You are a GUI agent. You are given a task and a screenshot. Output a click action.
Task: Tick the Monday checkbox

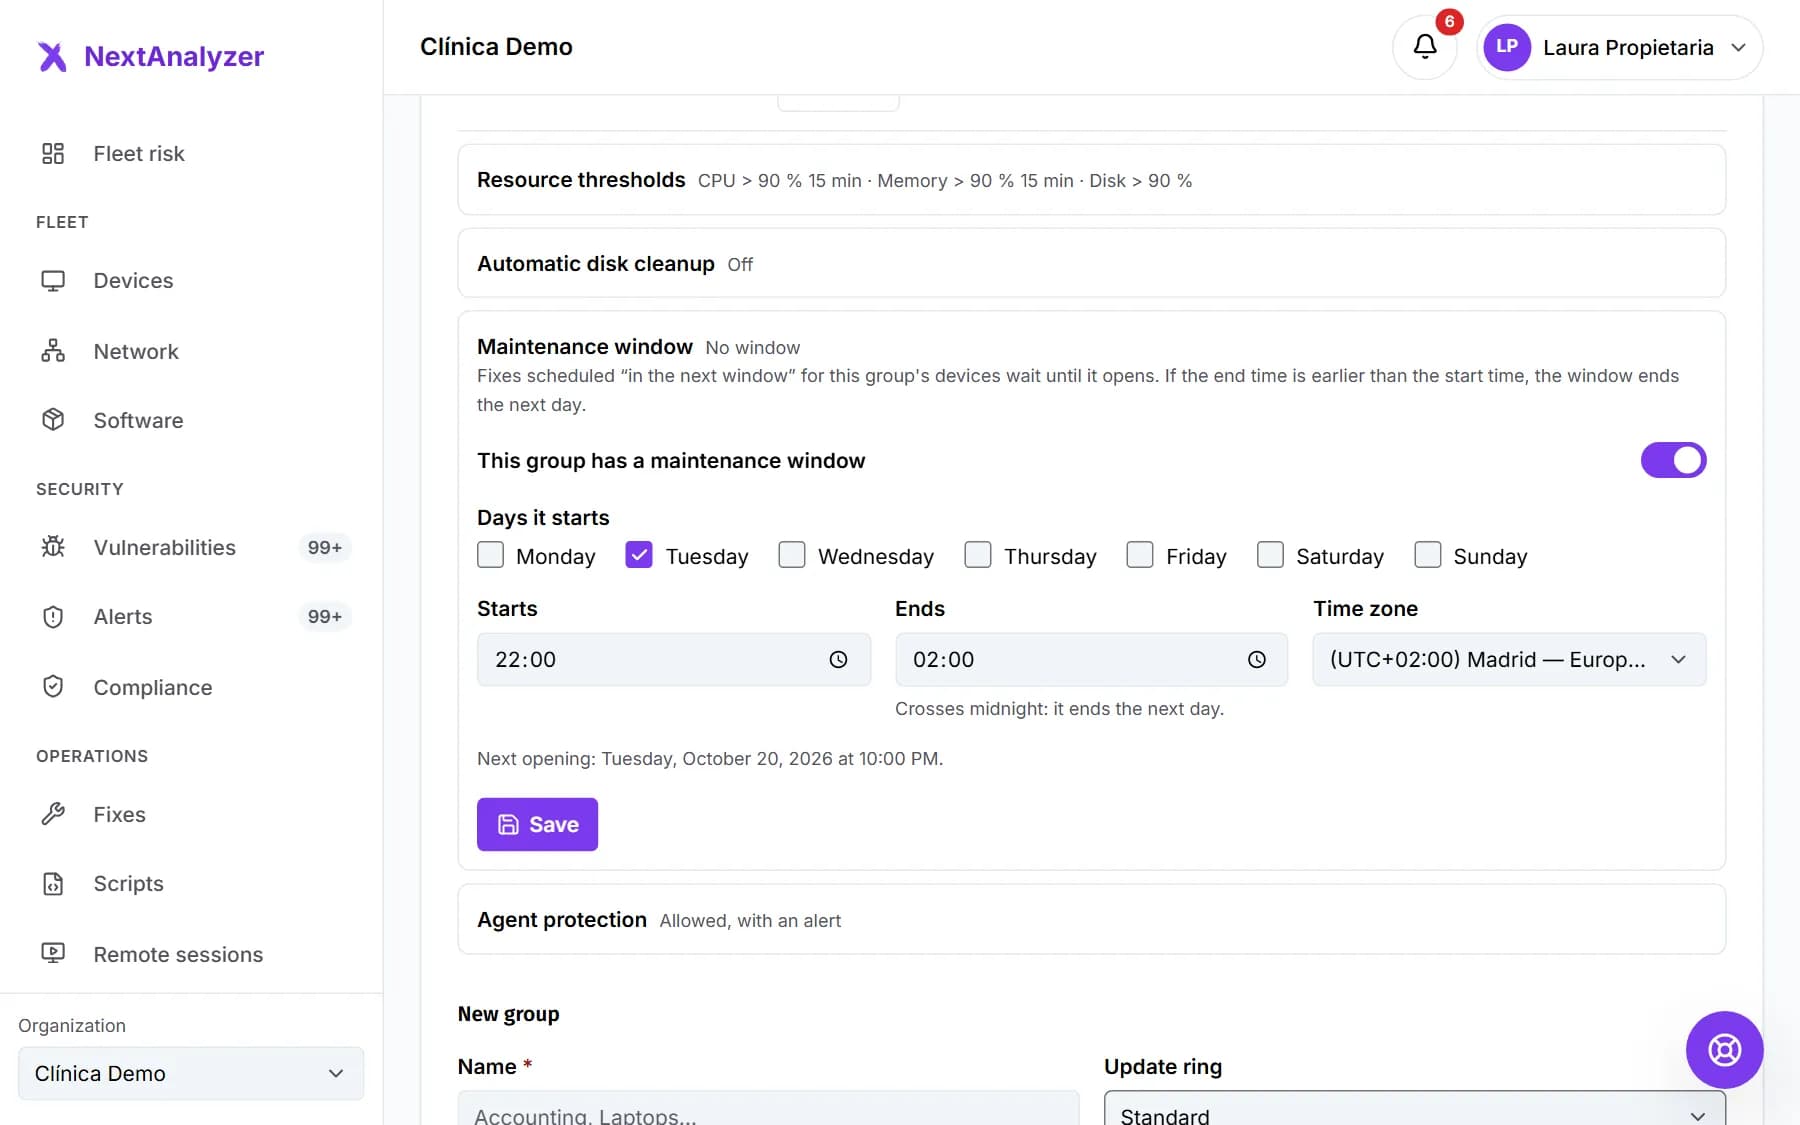pos(490,555)
